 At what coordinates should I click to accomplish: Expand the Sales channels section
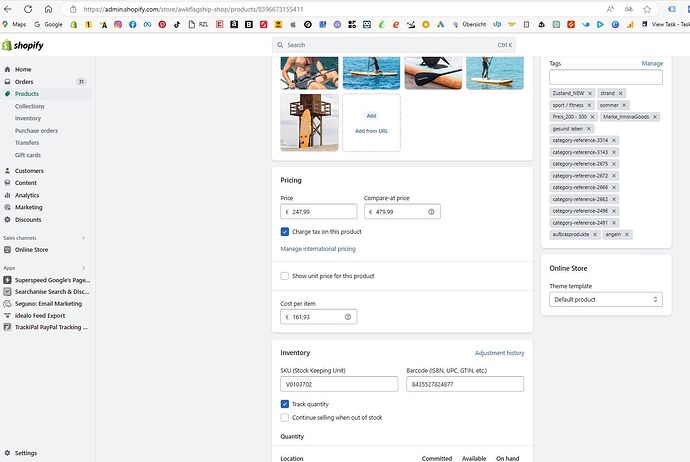click(x=84, y=238)
